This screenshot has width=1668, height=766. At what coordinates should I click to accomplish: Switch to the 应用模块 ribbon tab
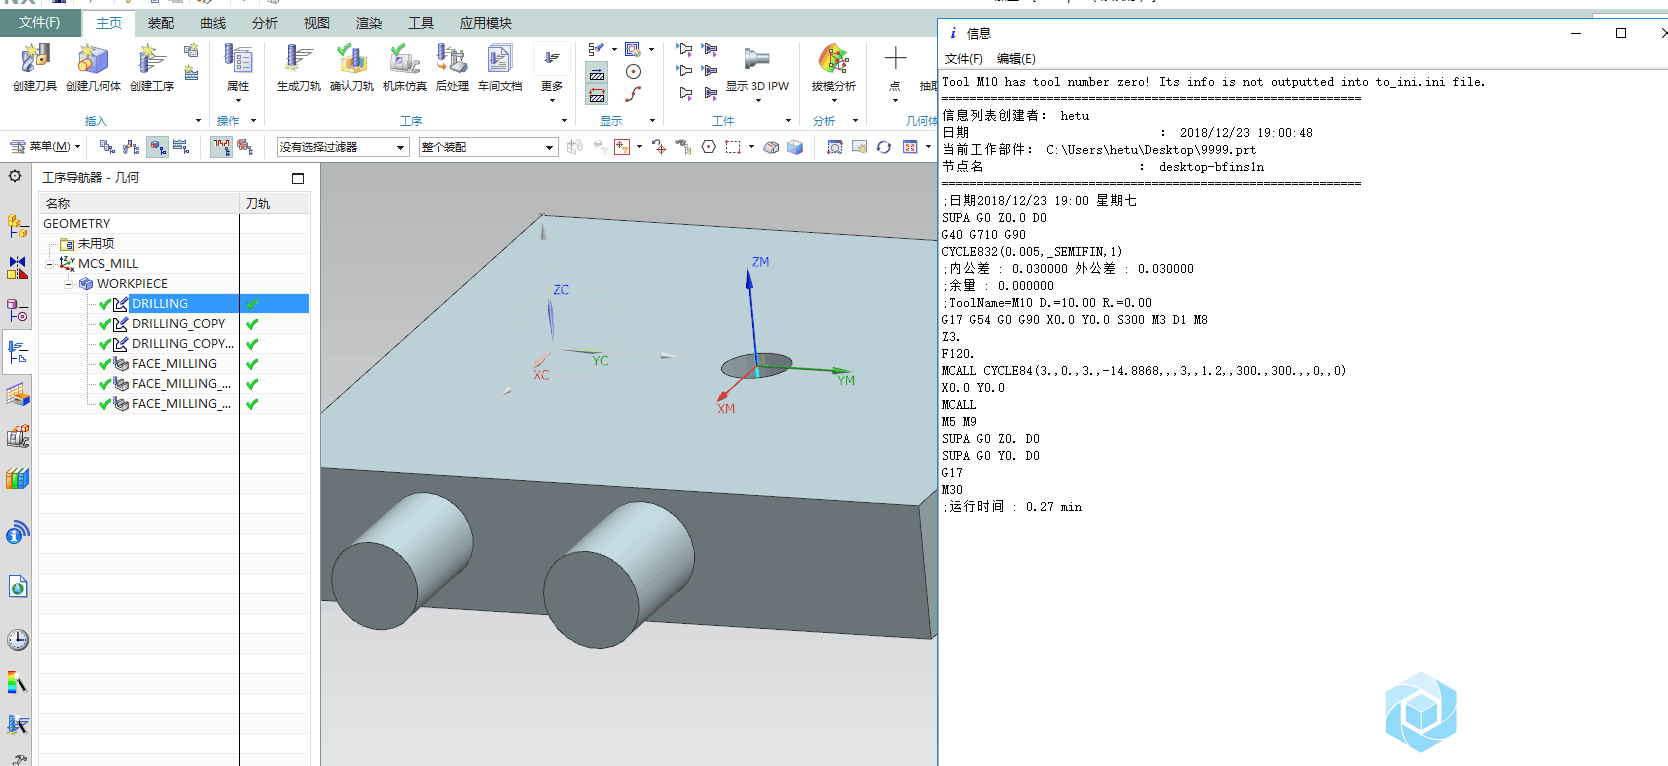[486, 23]
